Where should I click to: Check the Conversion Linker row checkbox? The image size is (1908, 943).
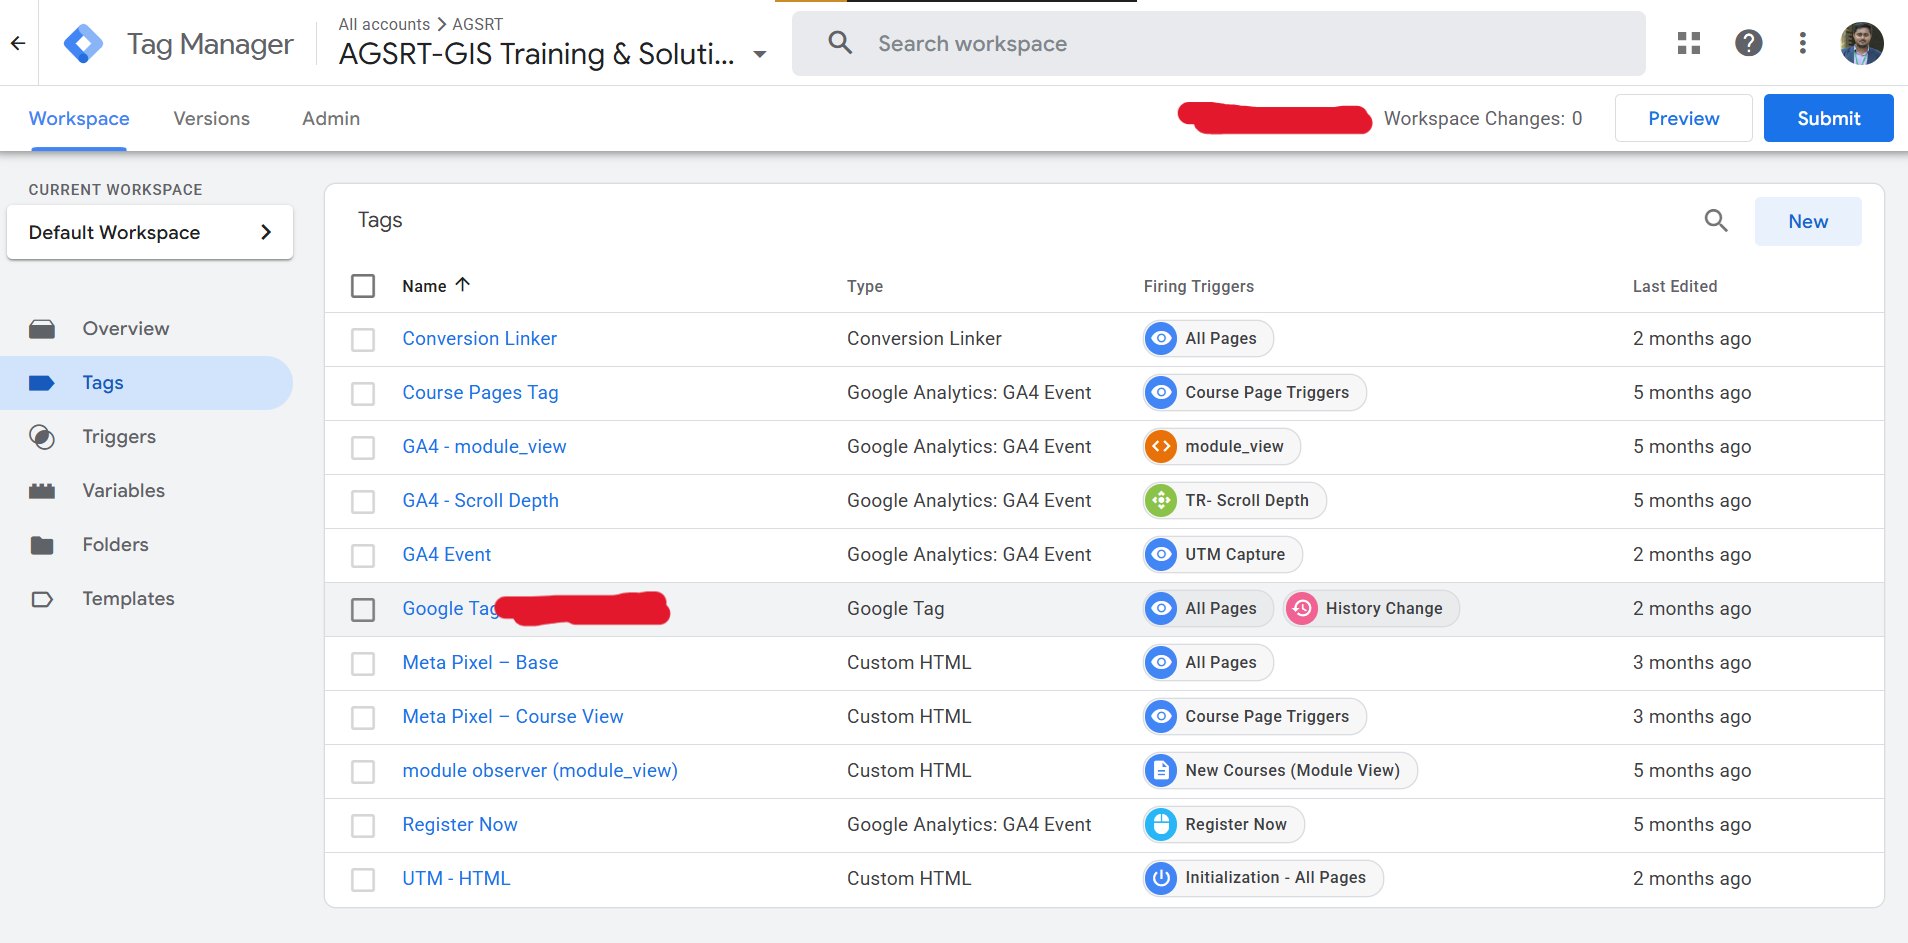363,340
